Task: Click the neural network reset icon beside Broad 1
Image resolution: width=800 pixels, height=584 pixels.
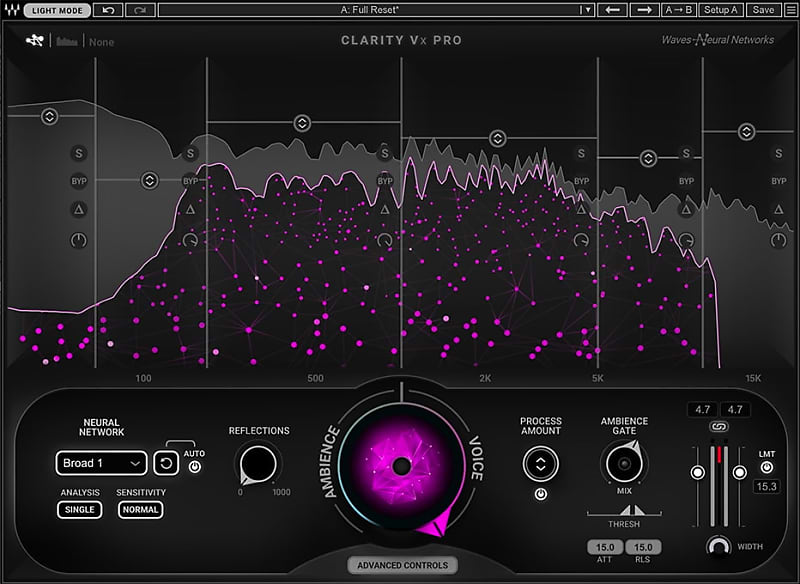Action: 166,463
